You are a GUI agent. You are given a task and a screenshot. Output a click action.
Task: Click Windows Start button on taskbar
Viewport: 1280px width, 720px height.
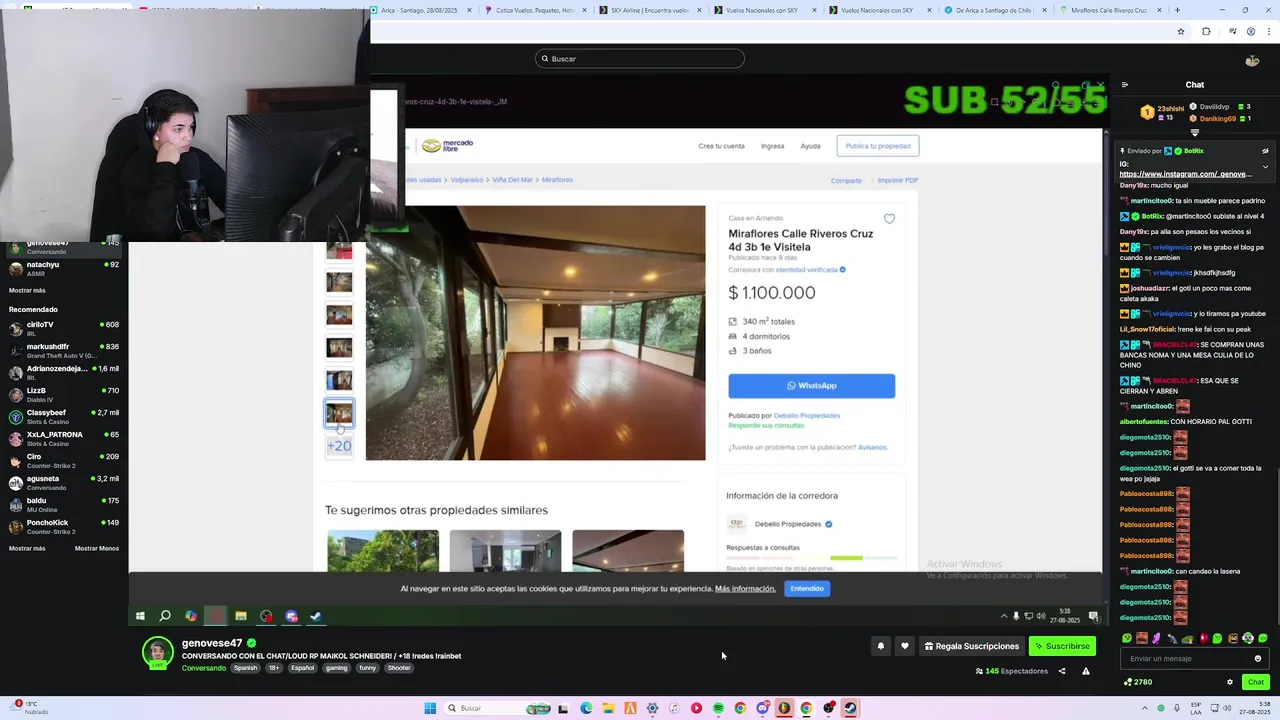click(x=430, y=708)
